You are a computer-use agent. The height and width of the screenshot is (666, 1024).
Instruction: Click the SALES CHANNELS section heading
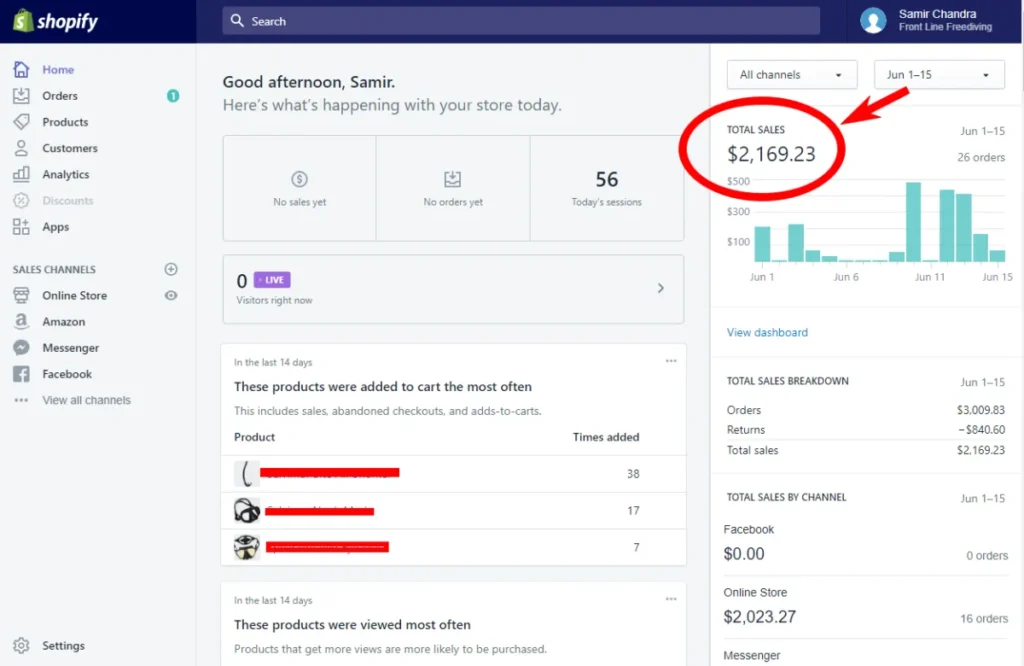click(x=54, y=270)
